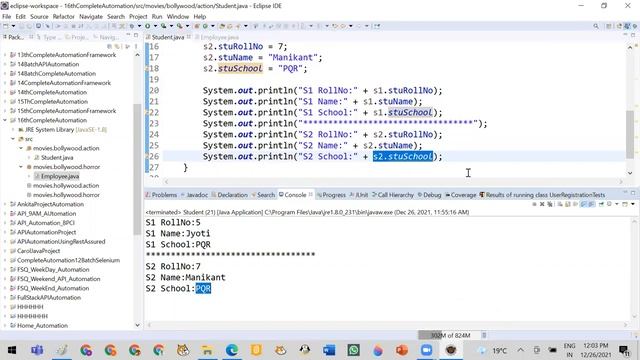640x360 pixels.
Task: Click the Terminate icon in Console toolbar
Action: [534, 204]
